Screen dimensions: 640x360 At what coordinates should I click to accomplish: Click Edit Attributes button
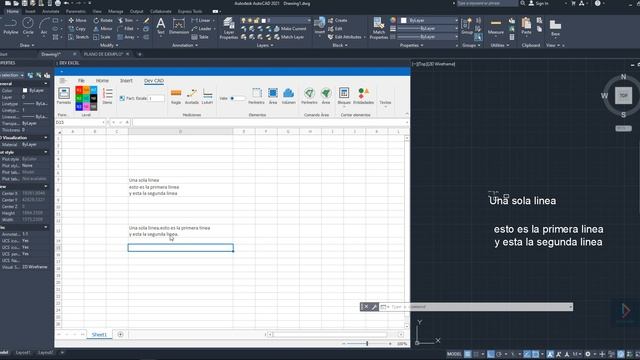(x=345, y=37)
